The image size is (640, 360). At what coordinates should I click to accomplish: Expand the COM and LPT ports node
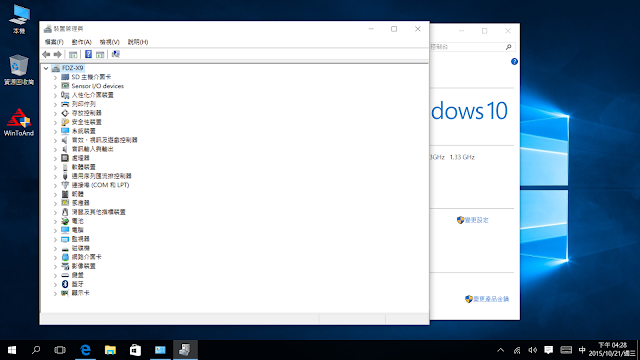(x=55, y=185)
